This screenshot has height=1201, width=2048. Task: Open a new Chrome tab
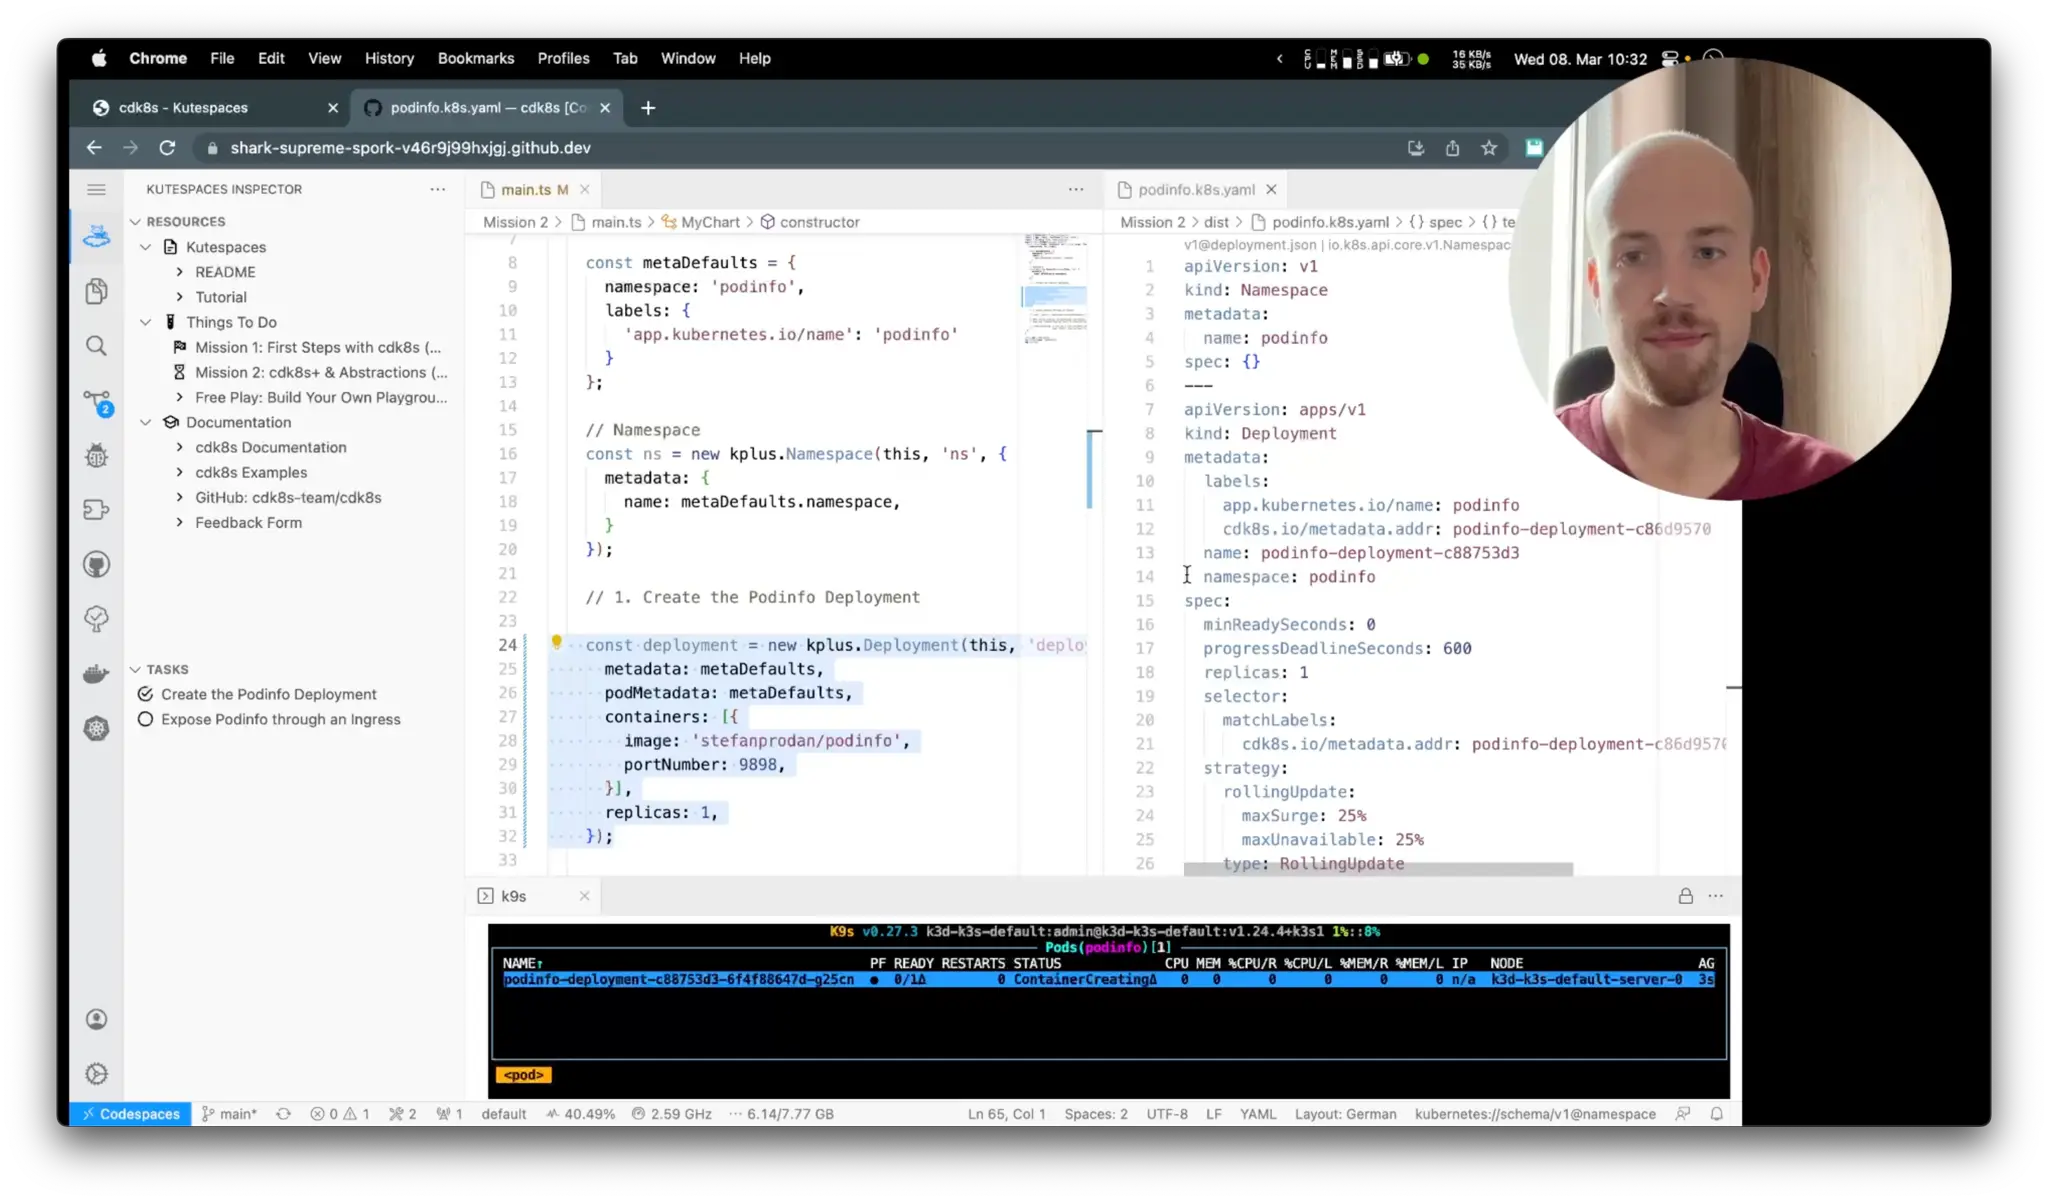pos(648,108)
